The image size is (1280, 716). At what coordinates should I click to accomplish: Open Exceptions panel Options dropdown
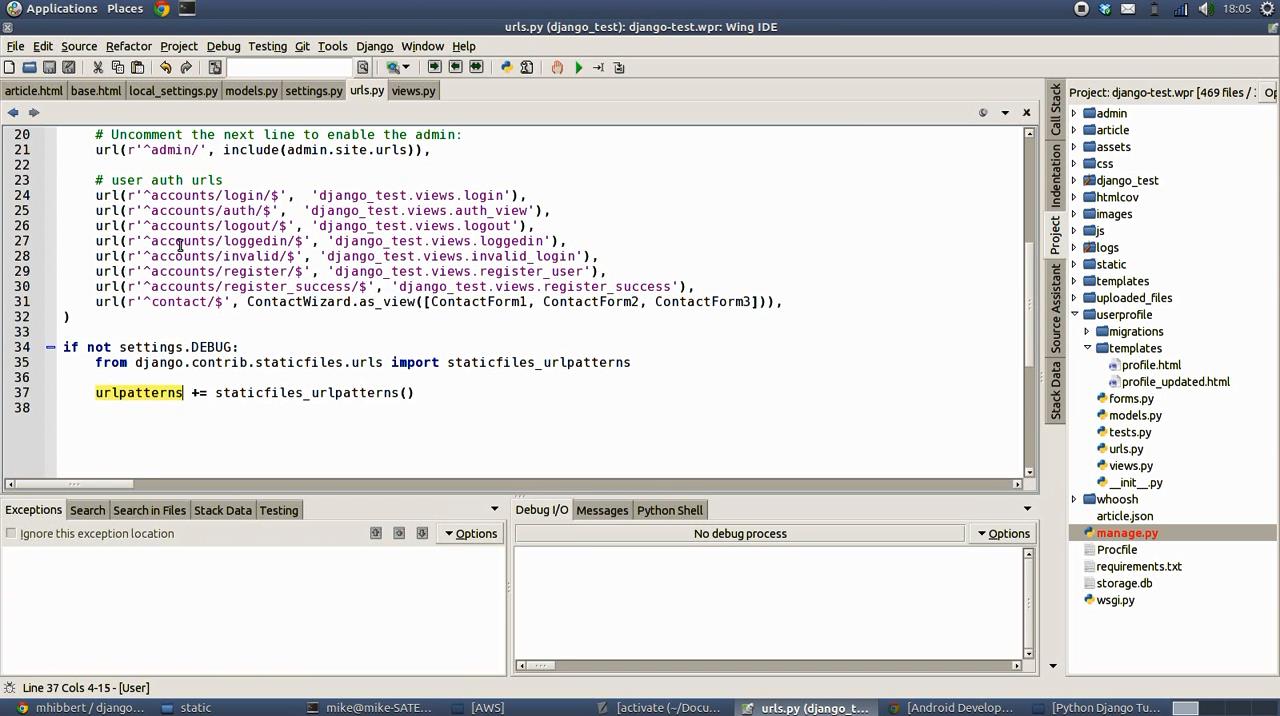pos(471,534)
